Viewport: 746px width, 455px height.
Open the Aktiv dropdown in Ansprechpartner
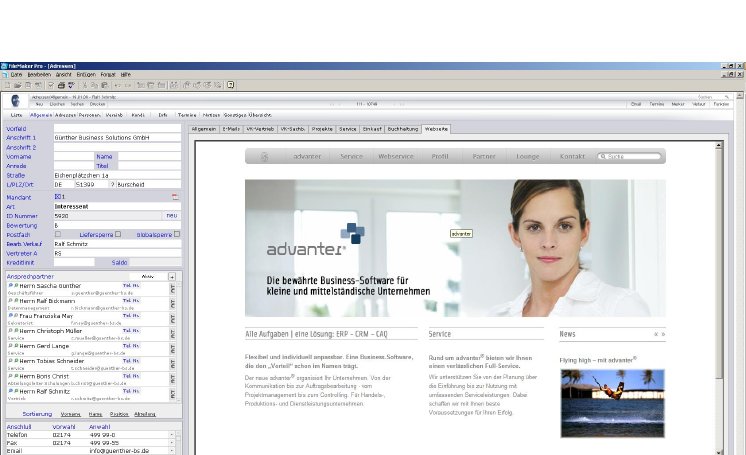[148, 277]
